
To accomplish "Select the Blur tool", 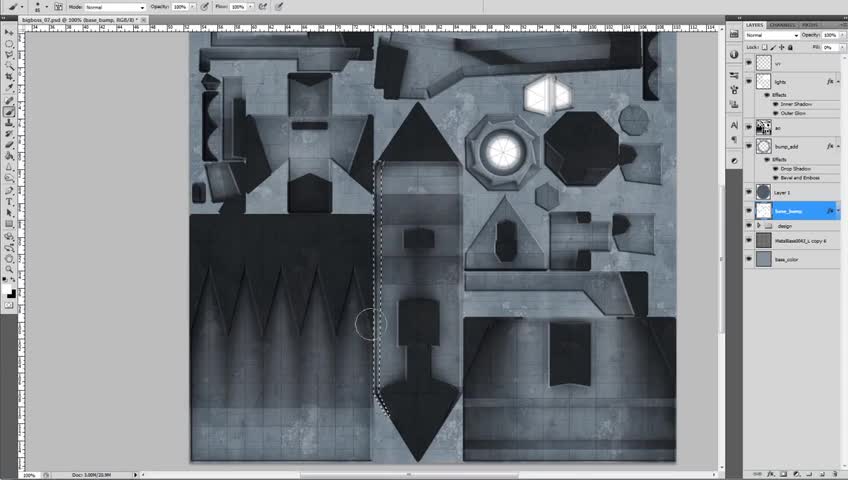I will coord(9,168).
